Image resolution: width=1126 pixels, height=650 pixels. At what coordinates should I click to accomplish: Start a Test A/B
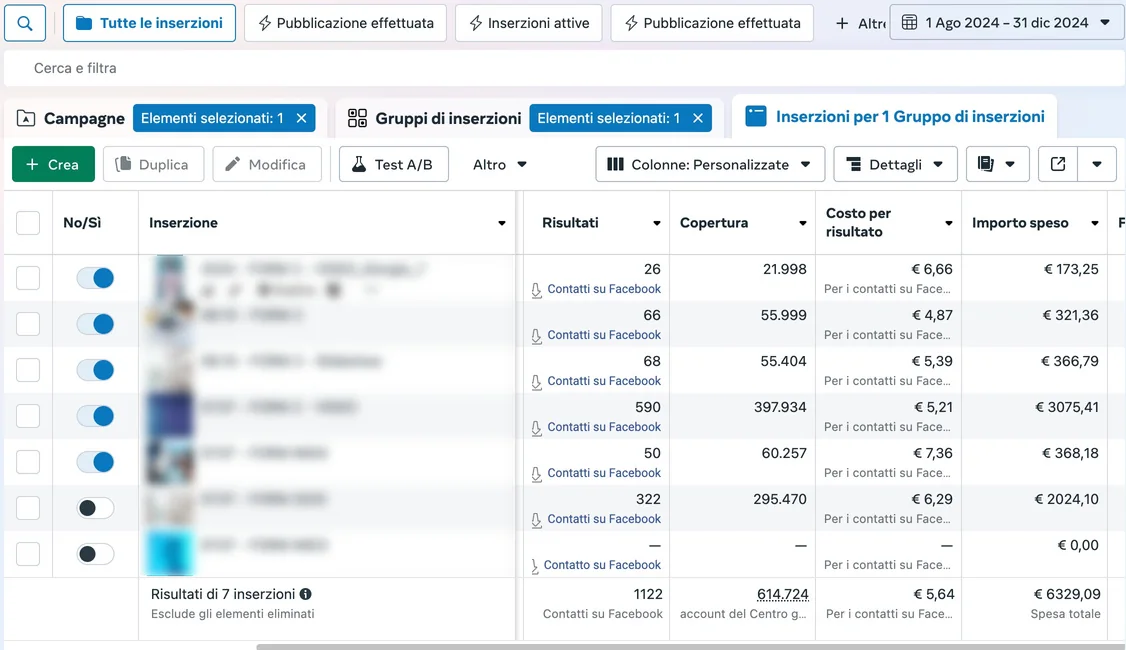(x=394, y=164)
